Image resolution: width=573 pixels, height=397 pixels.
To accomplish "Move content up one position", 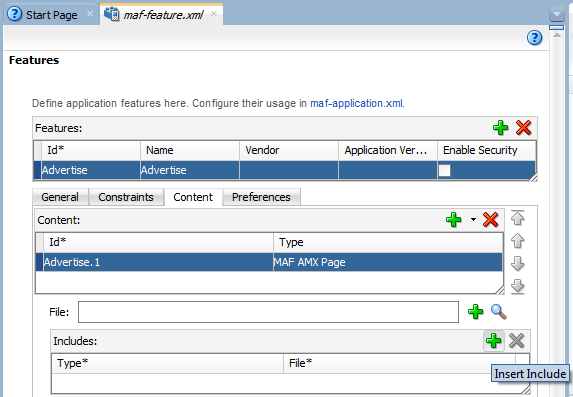I will coord(517,241).
